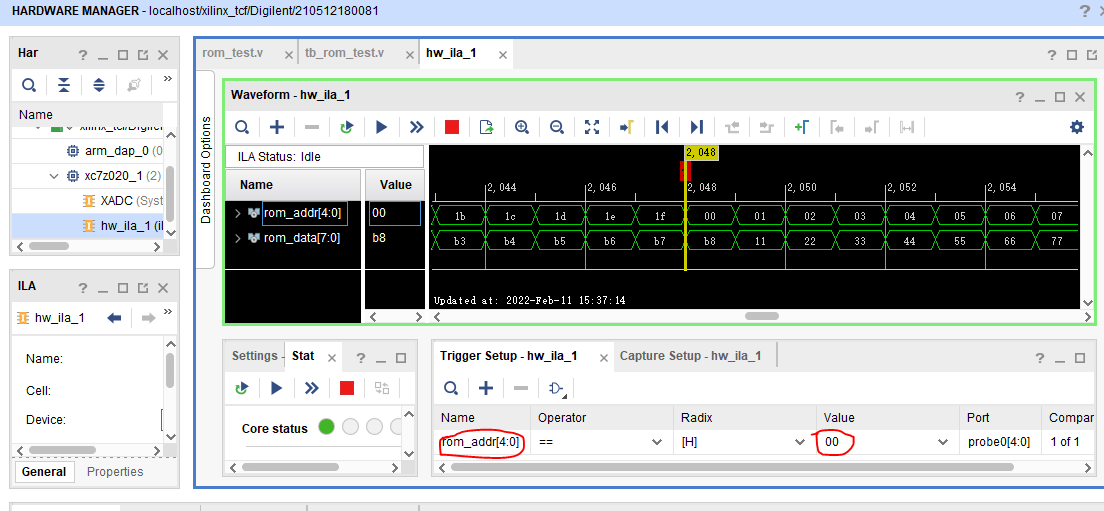Image resolution: width=1104 pixels, height=511 pixels.
Task: Go back in ILA properties panel
Action: tap(115, 317)
